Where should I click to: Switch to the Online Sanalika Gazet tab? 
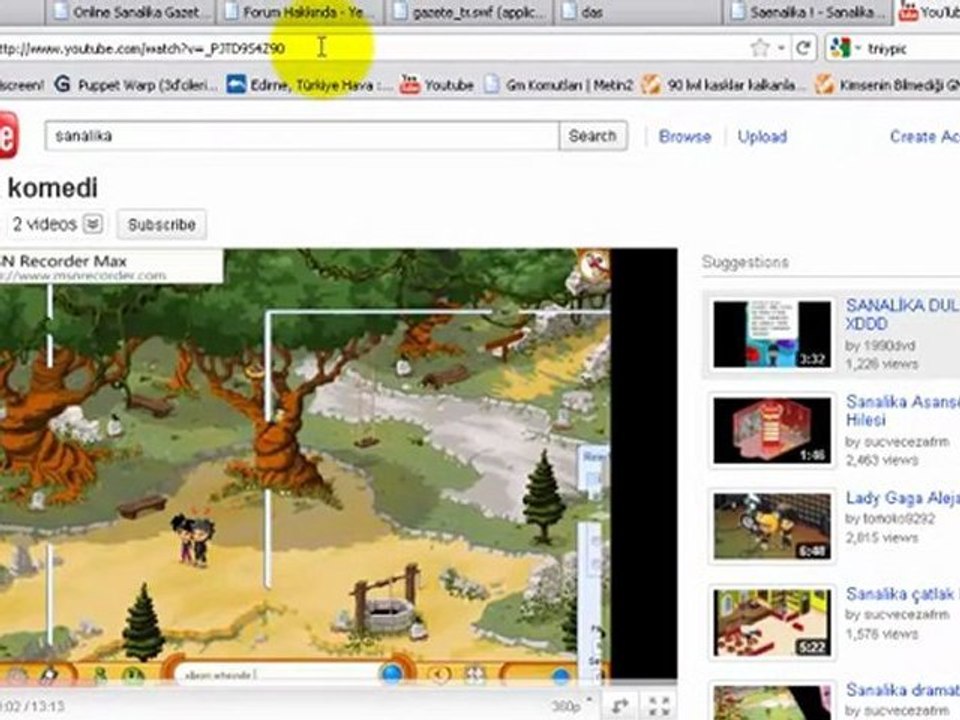coord(129,12)
